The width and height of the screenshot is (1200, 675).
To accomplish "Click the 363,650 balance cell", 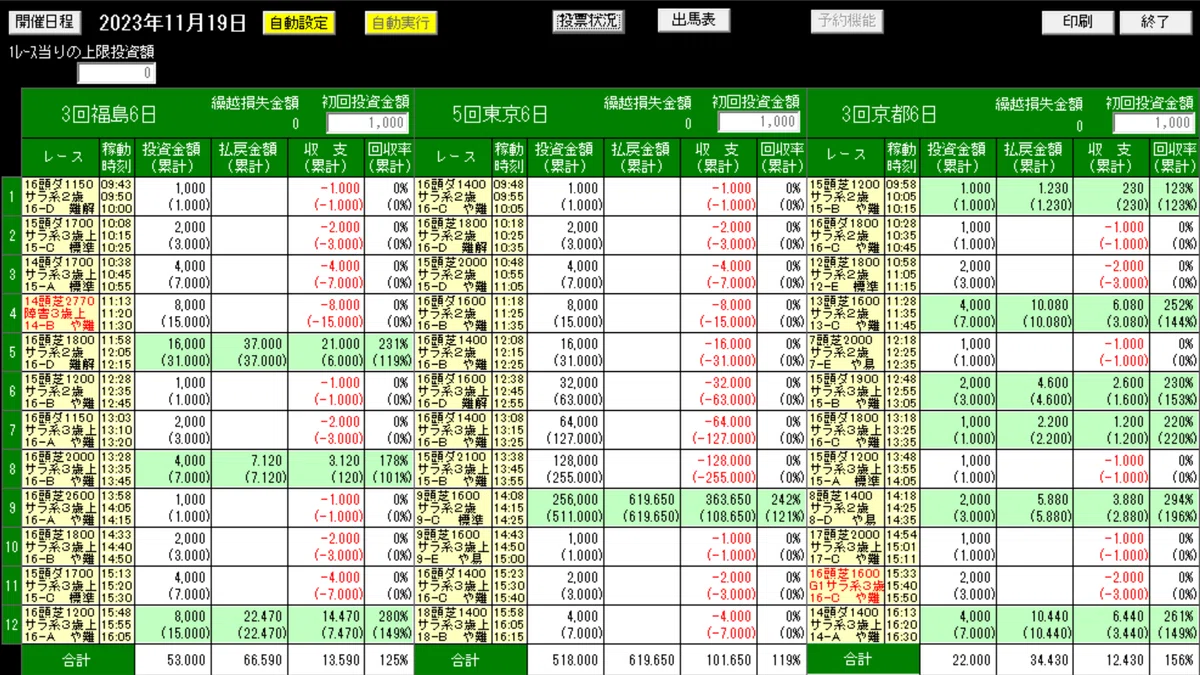I will [x=718, y=508].
